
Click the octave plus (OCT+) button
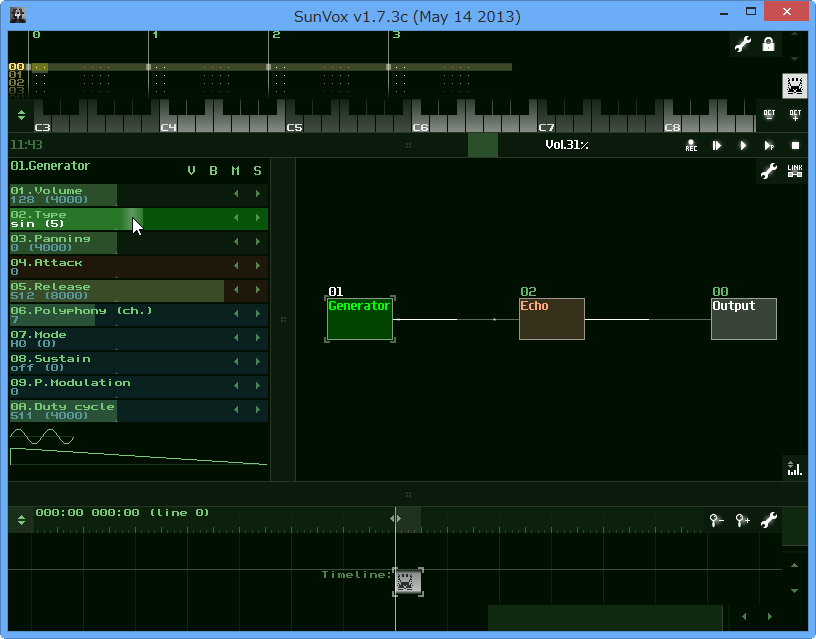click(795, 116)
